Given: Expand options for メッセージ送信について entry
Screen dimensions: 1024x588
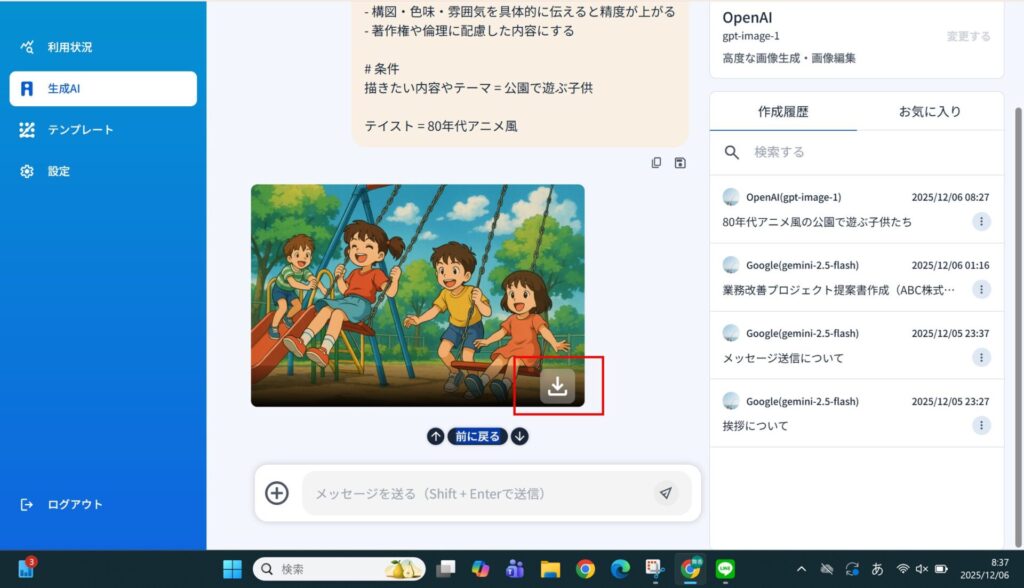Looking at the screenshot, I should (981, 358).
